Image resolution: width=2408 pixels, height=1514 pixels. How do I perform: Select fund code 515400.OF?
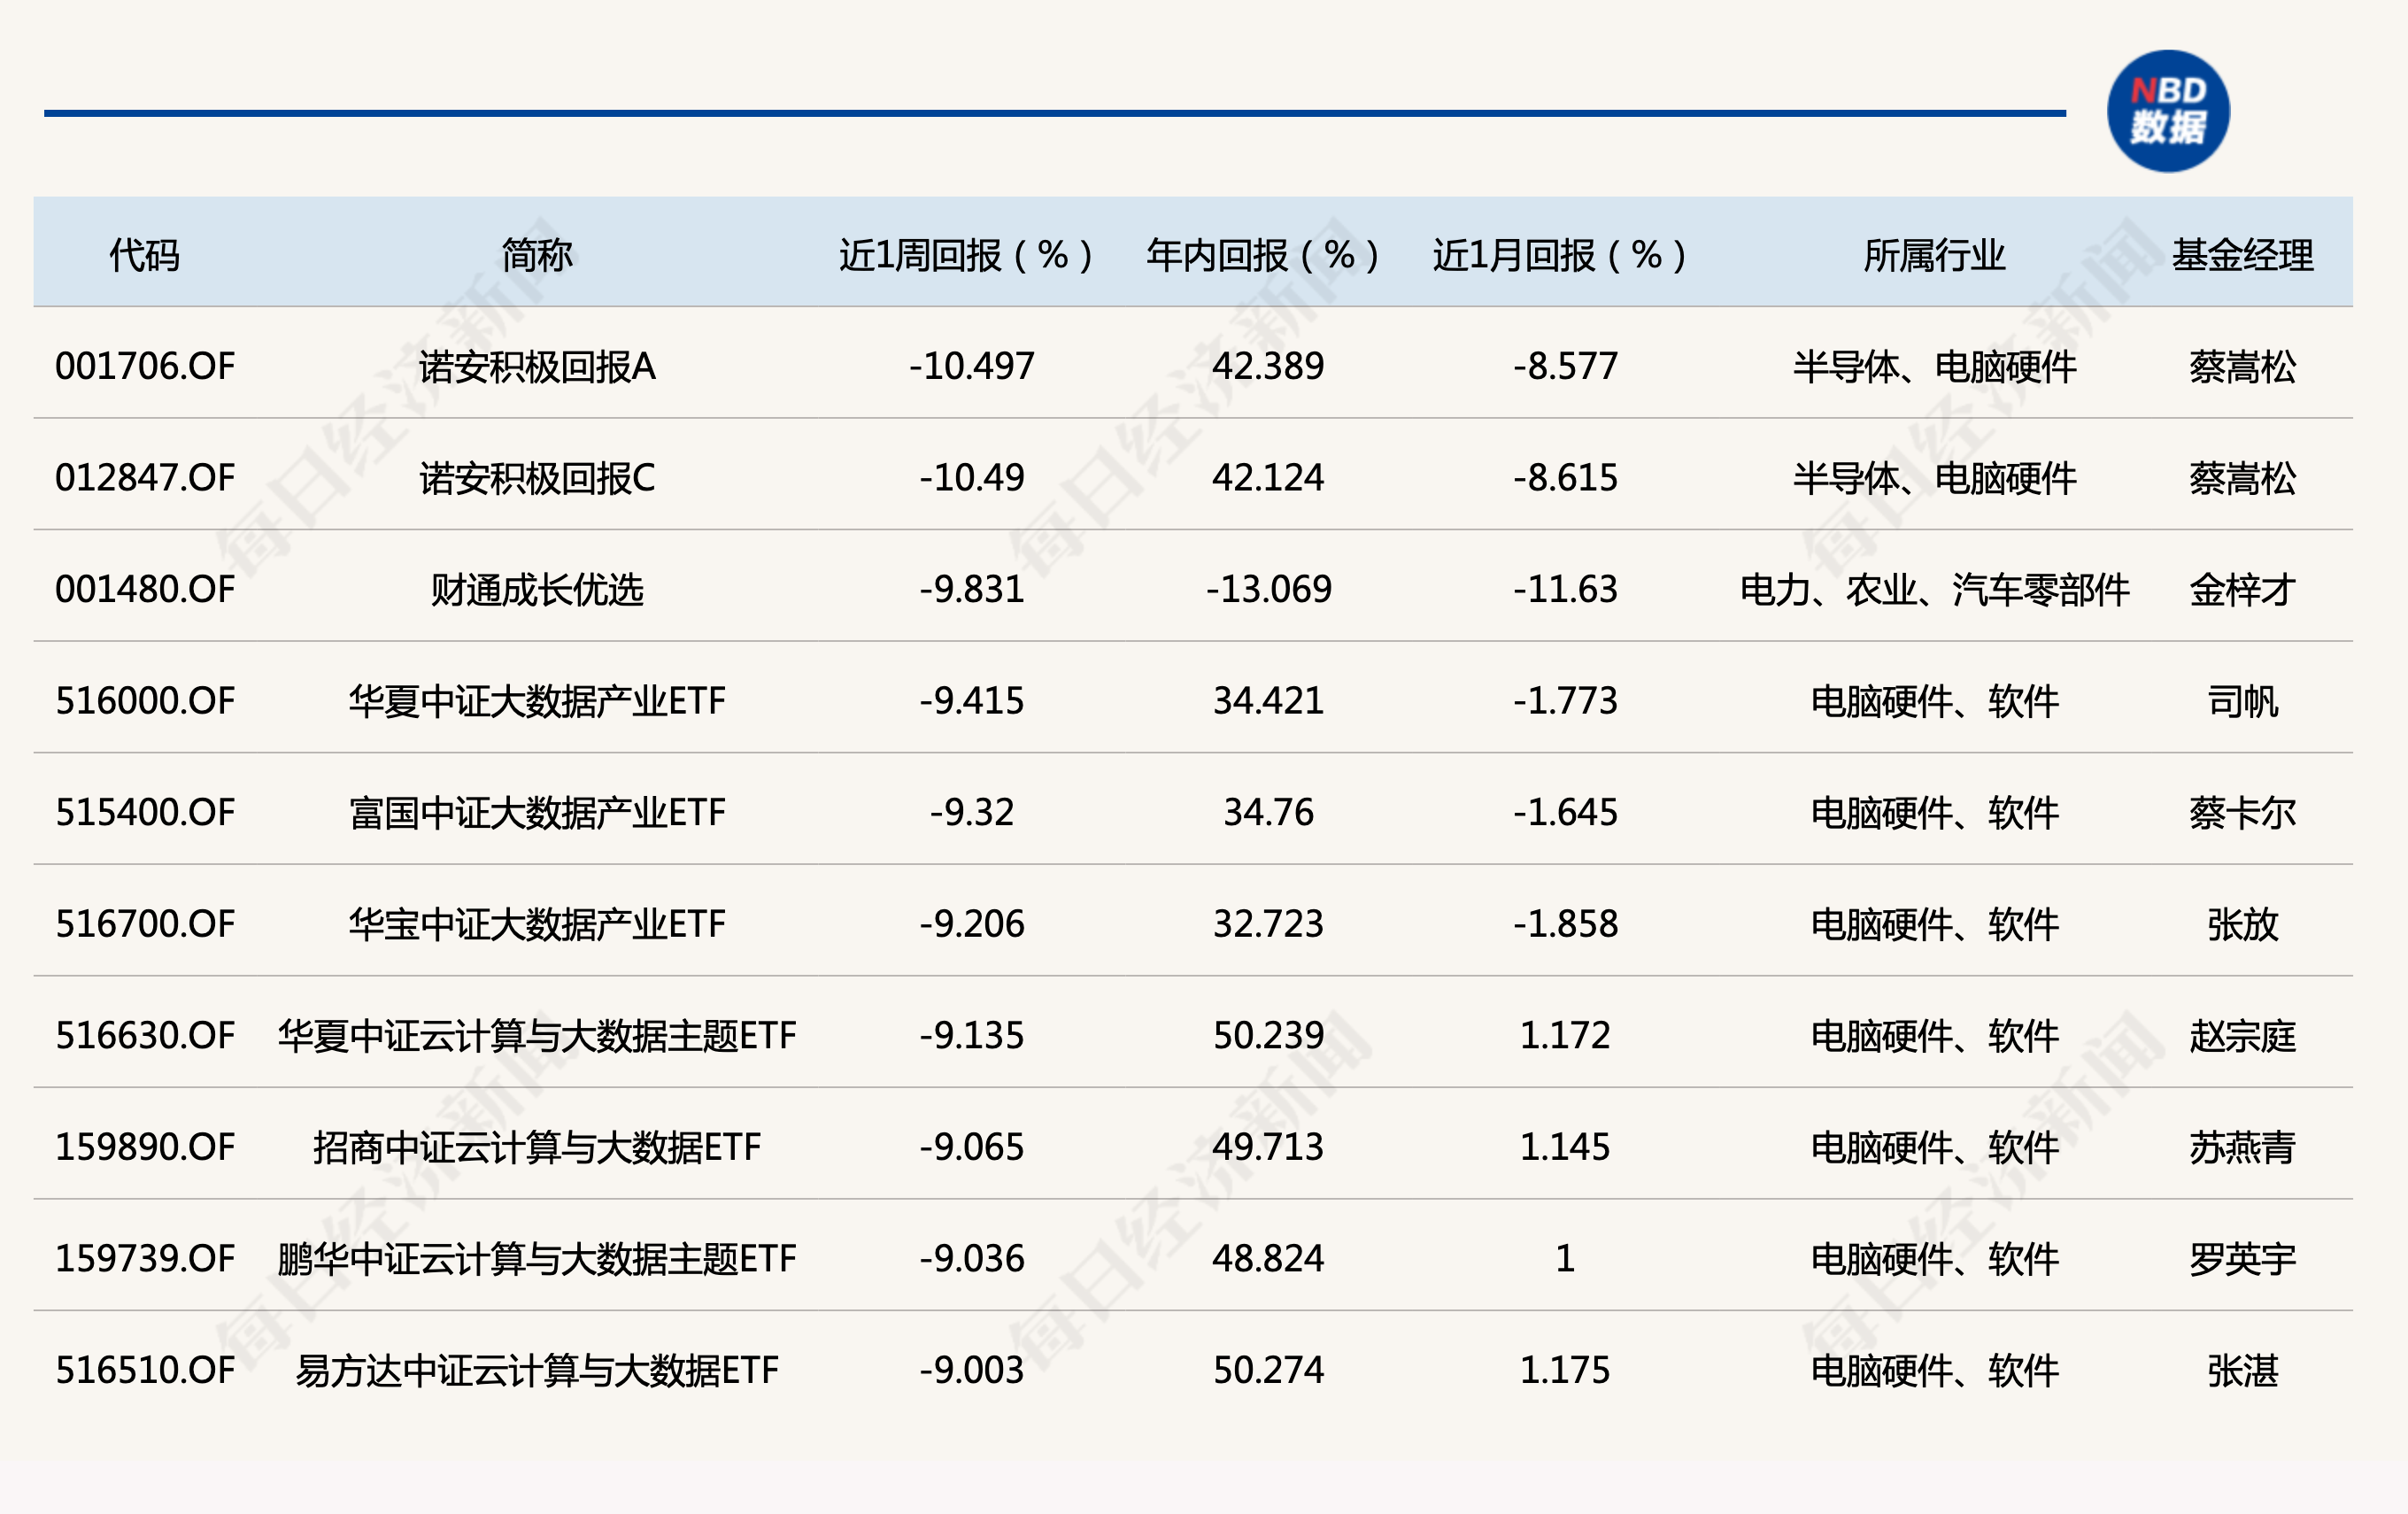[145, 812]
